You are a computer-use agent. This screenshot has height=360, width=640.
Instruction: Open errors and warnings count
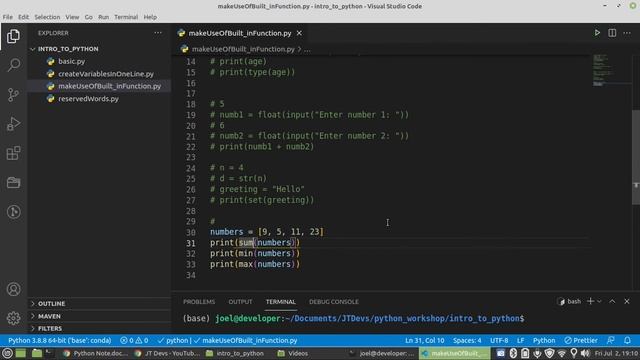click(134, 340)
